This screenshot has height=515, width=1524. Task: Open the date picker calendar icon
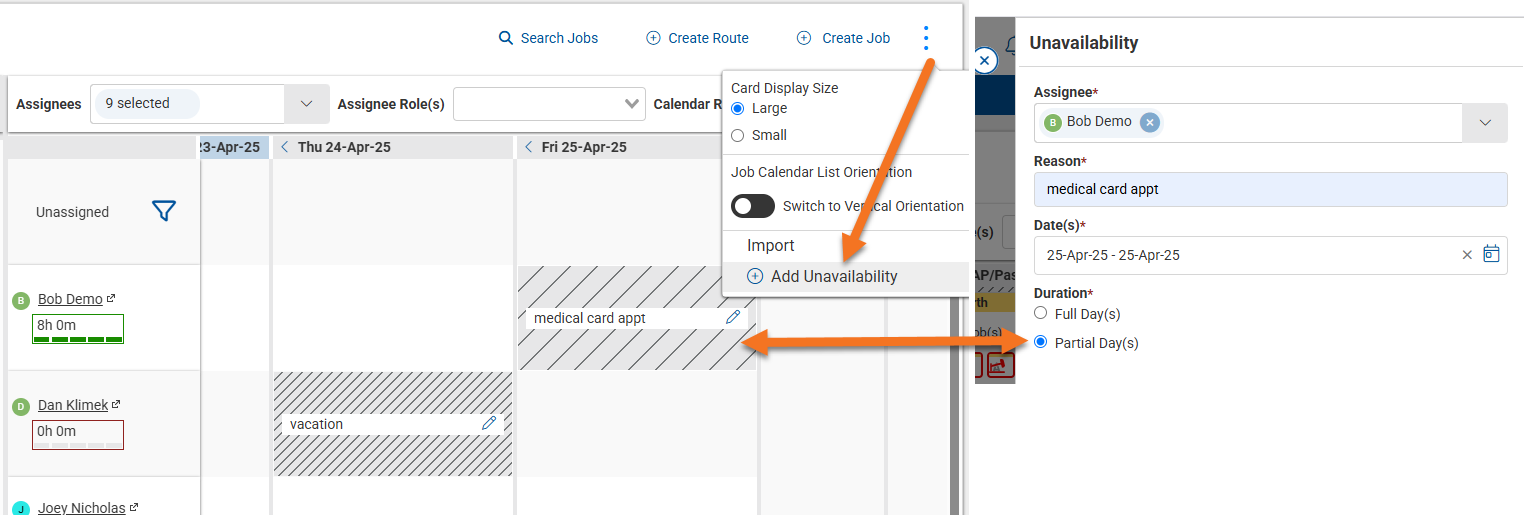click(x=1491, y=254)
